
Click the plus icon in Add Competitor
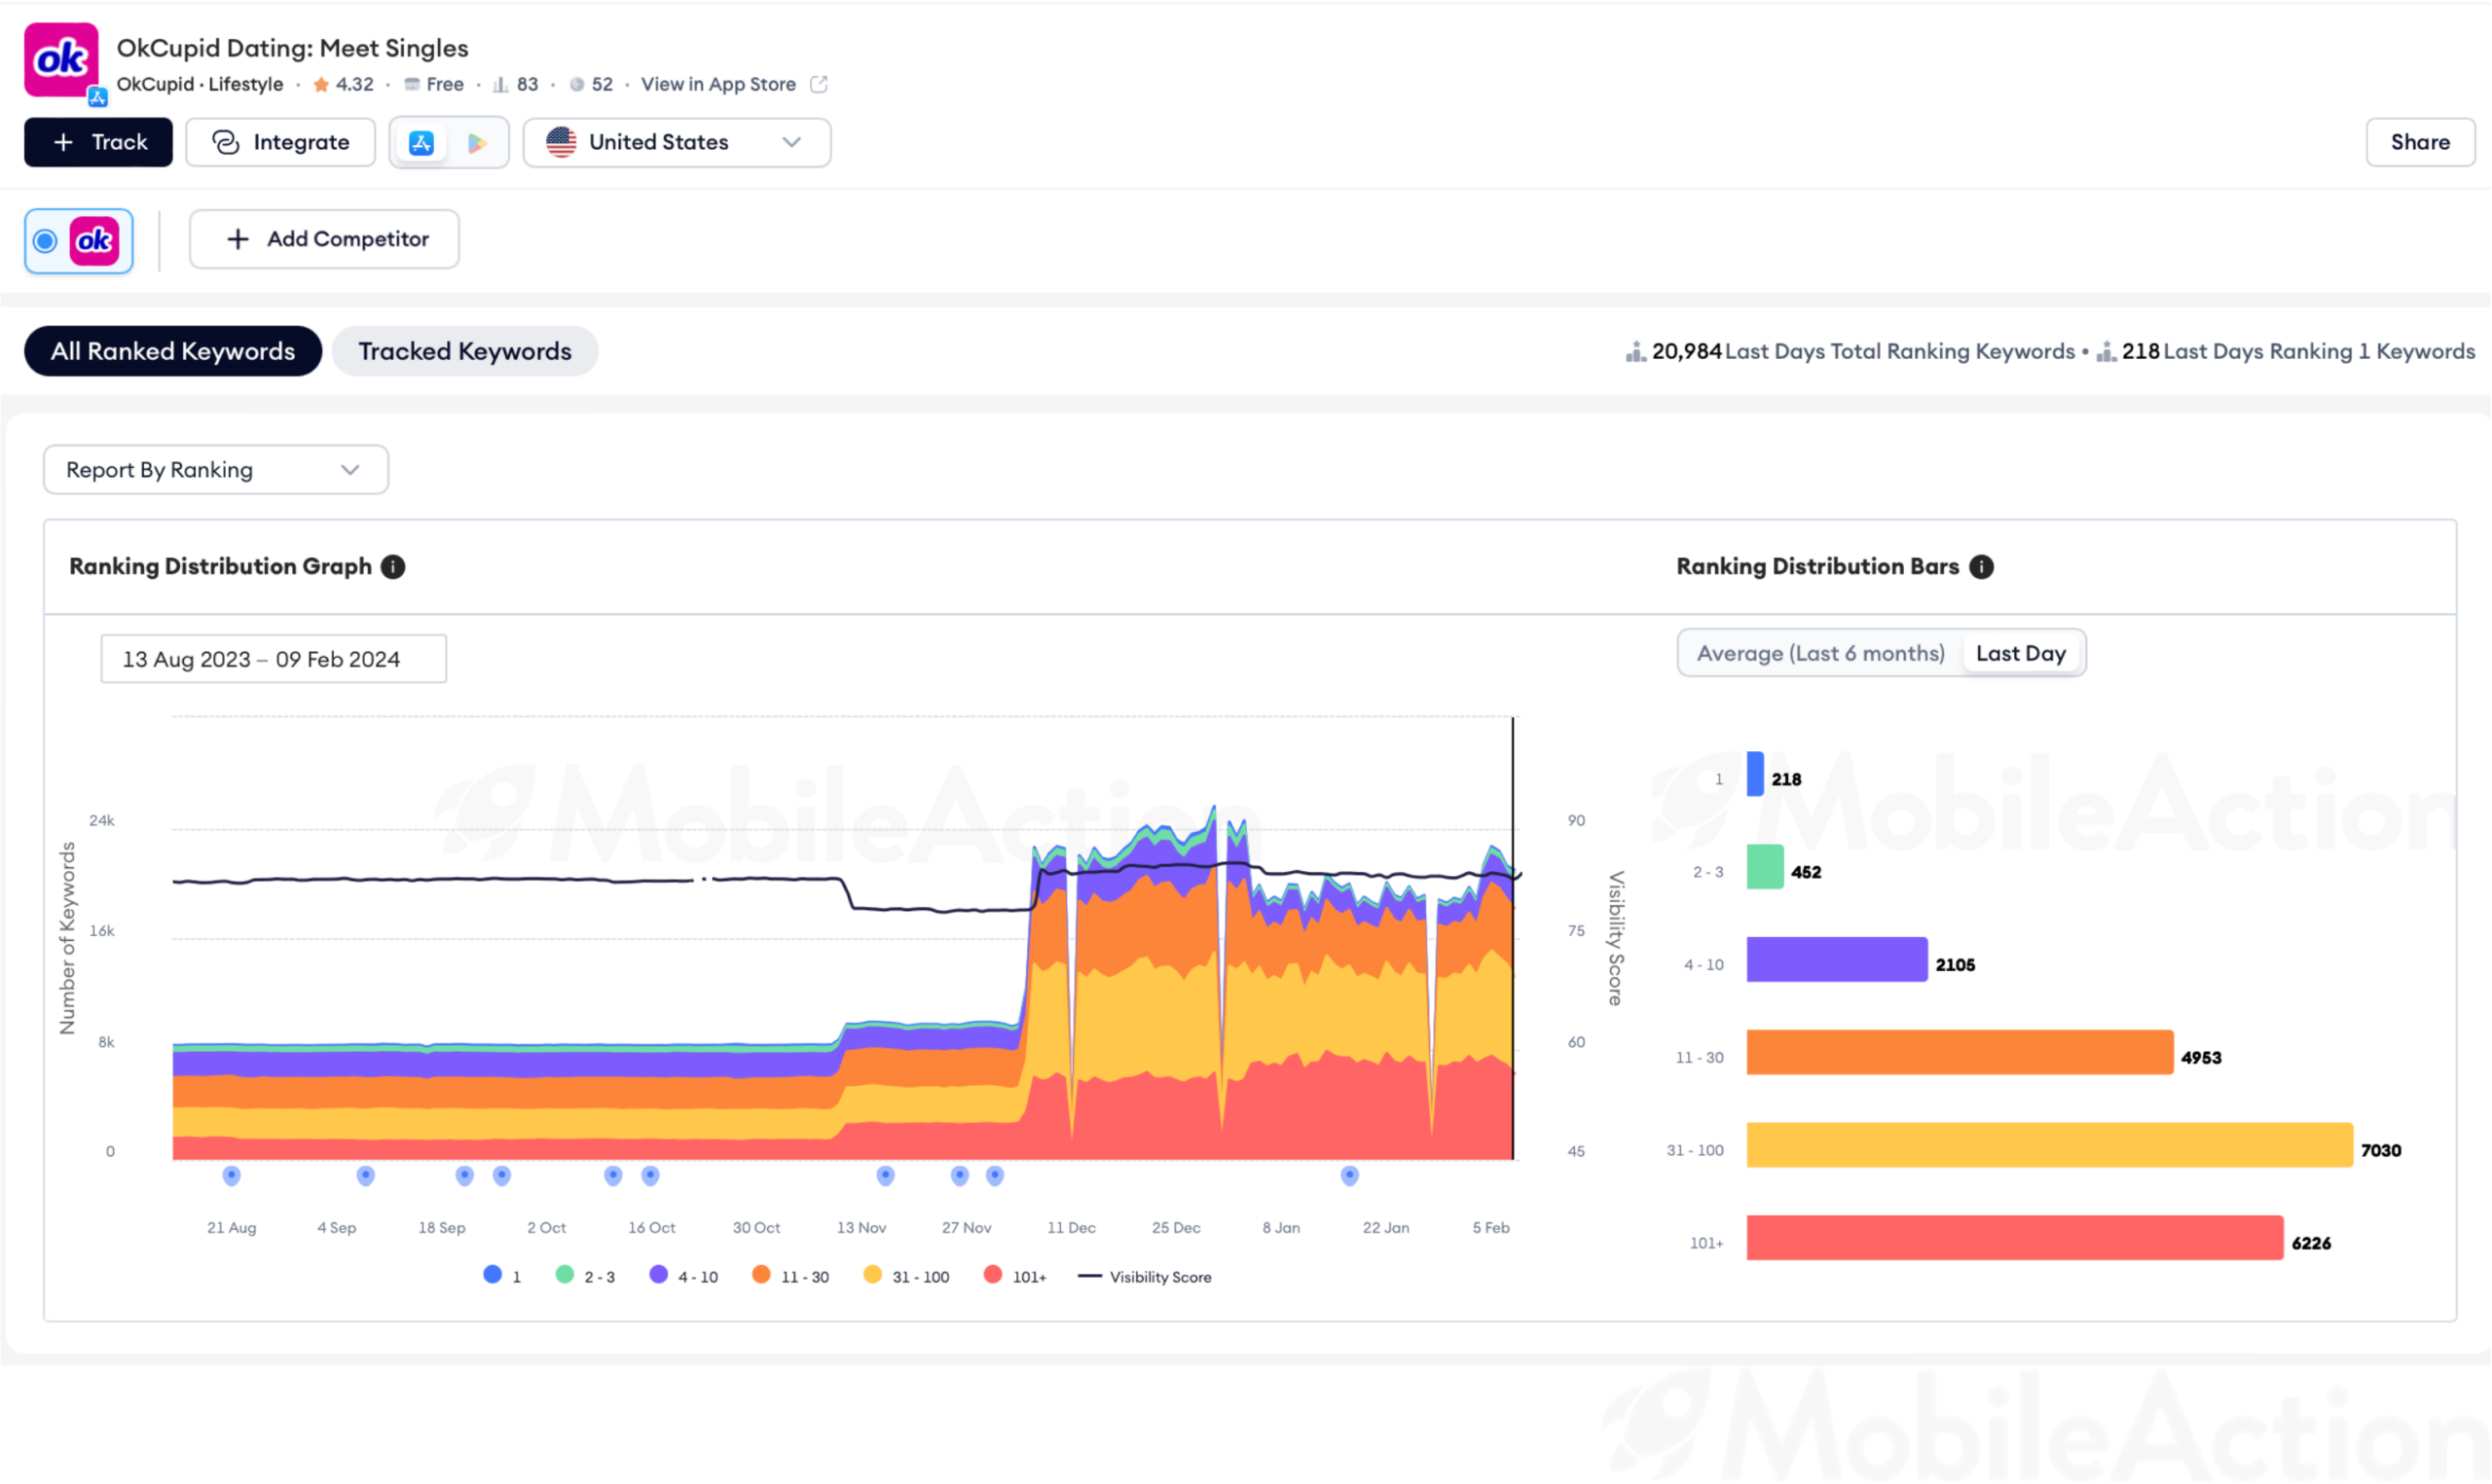pos(238,240)
